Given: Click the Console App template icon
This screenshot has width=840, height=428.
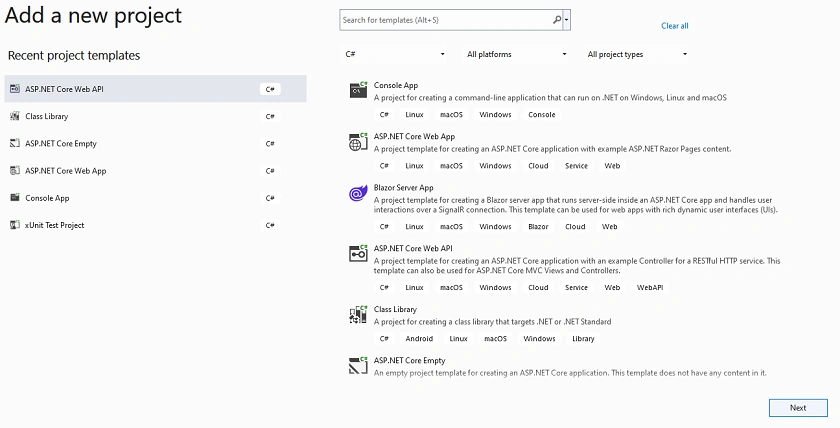Looking at the screenshot, I should tap(358, 90).
